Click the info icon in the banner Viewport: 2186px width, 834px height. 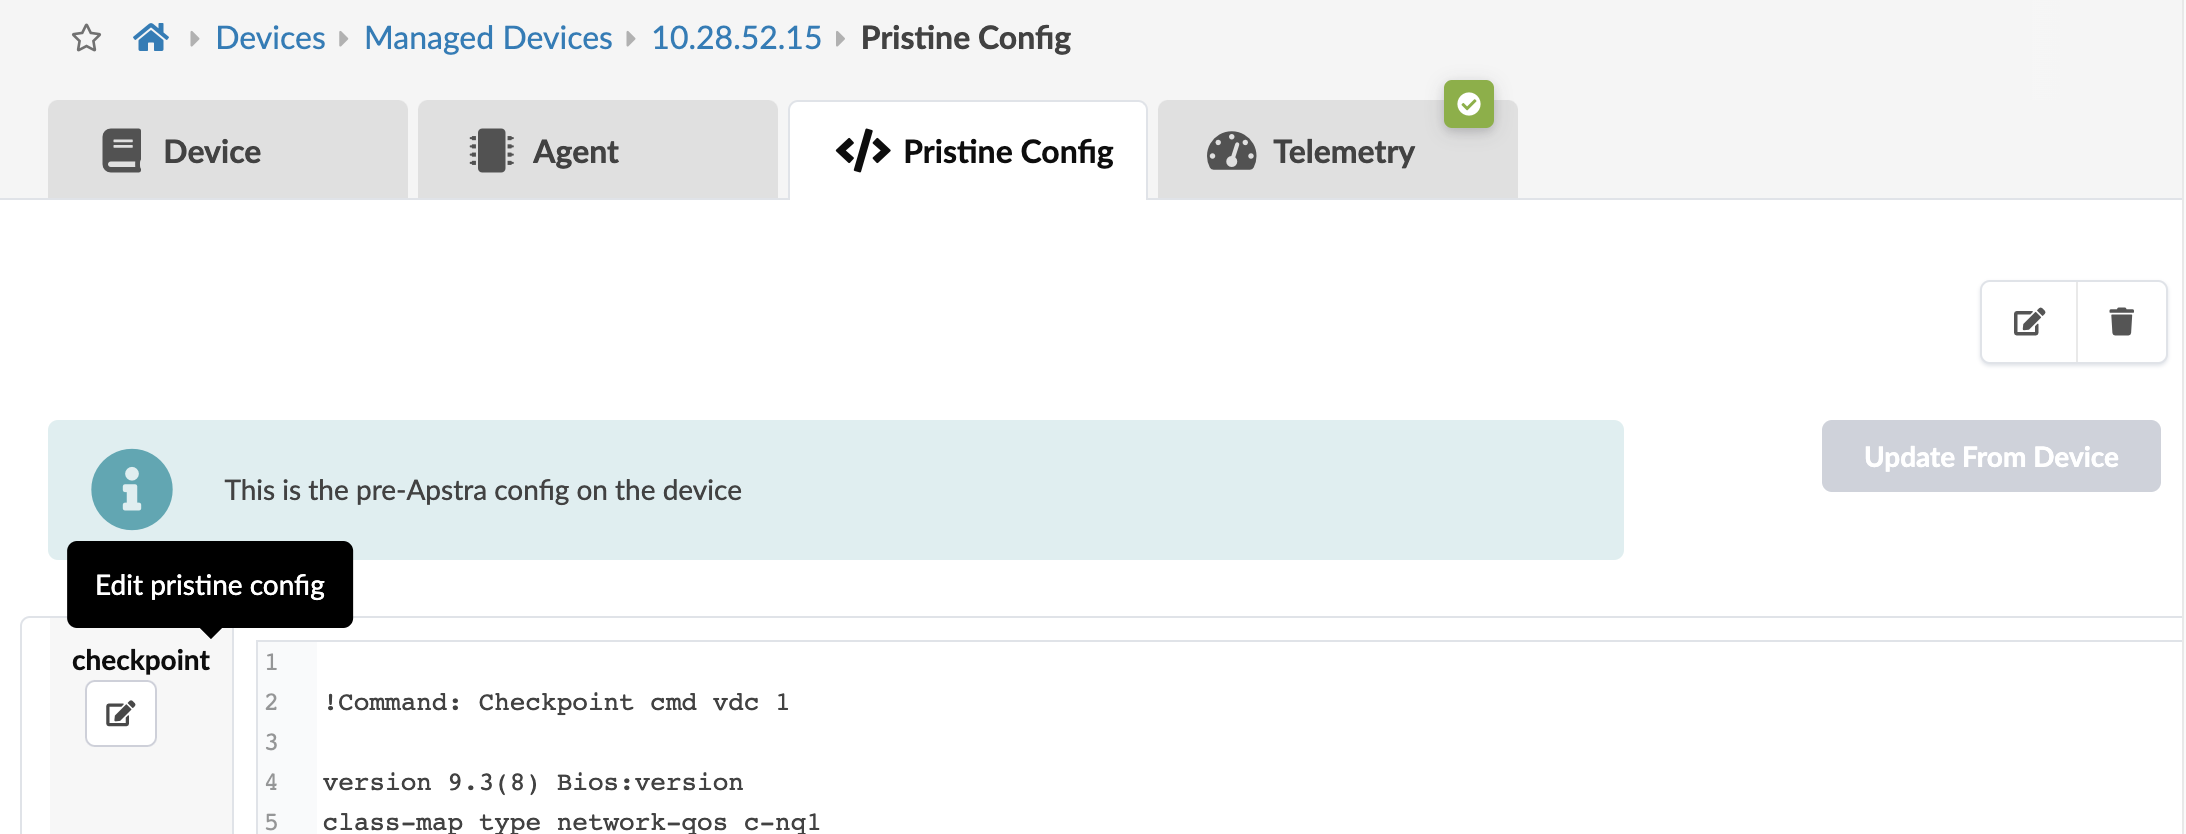click(132, 490)
